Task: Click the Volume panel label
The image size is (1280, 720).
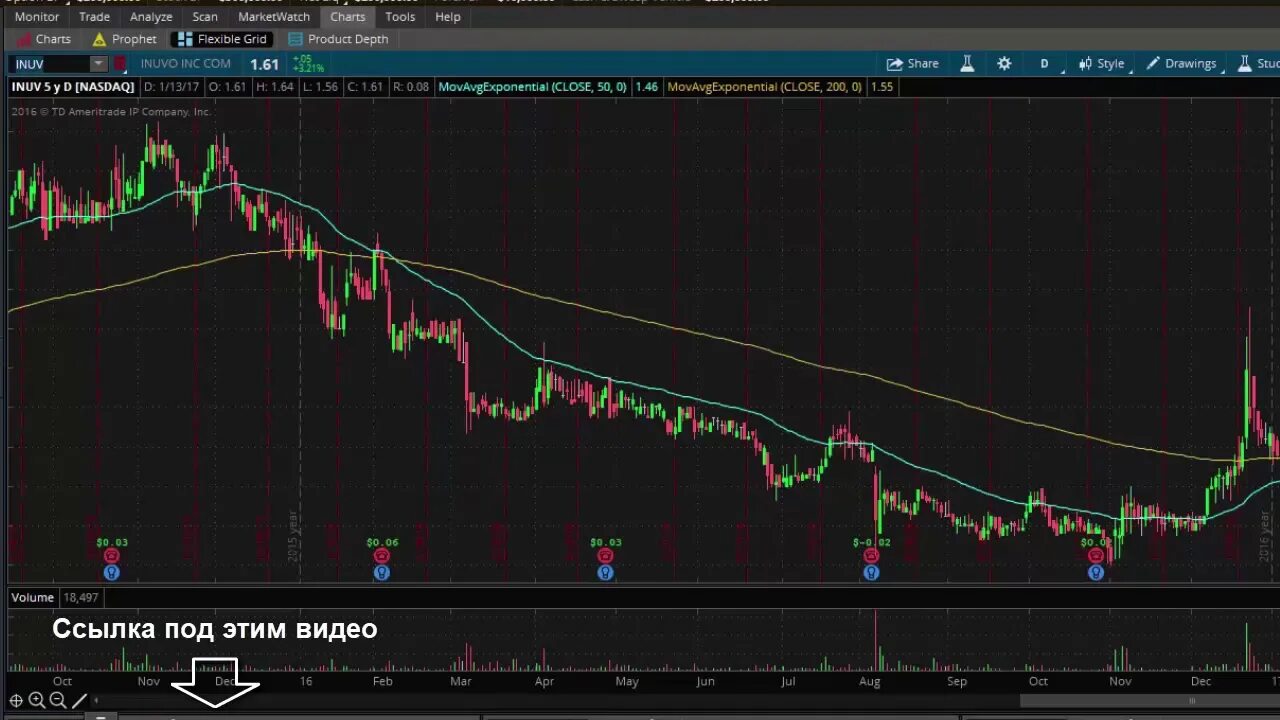Action: click(32, 597)
